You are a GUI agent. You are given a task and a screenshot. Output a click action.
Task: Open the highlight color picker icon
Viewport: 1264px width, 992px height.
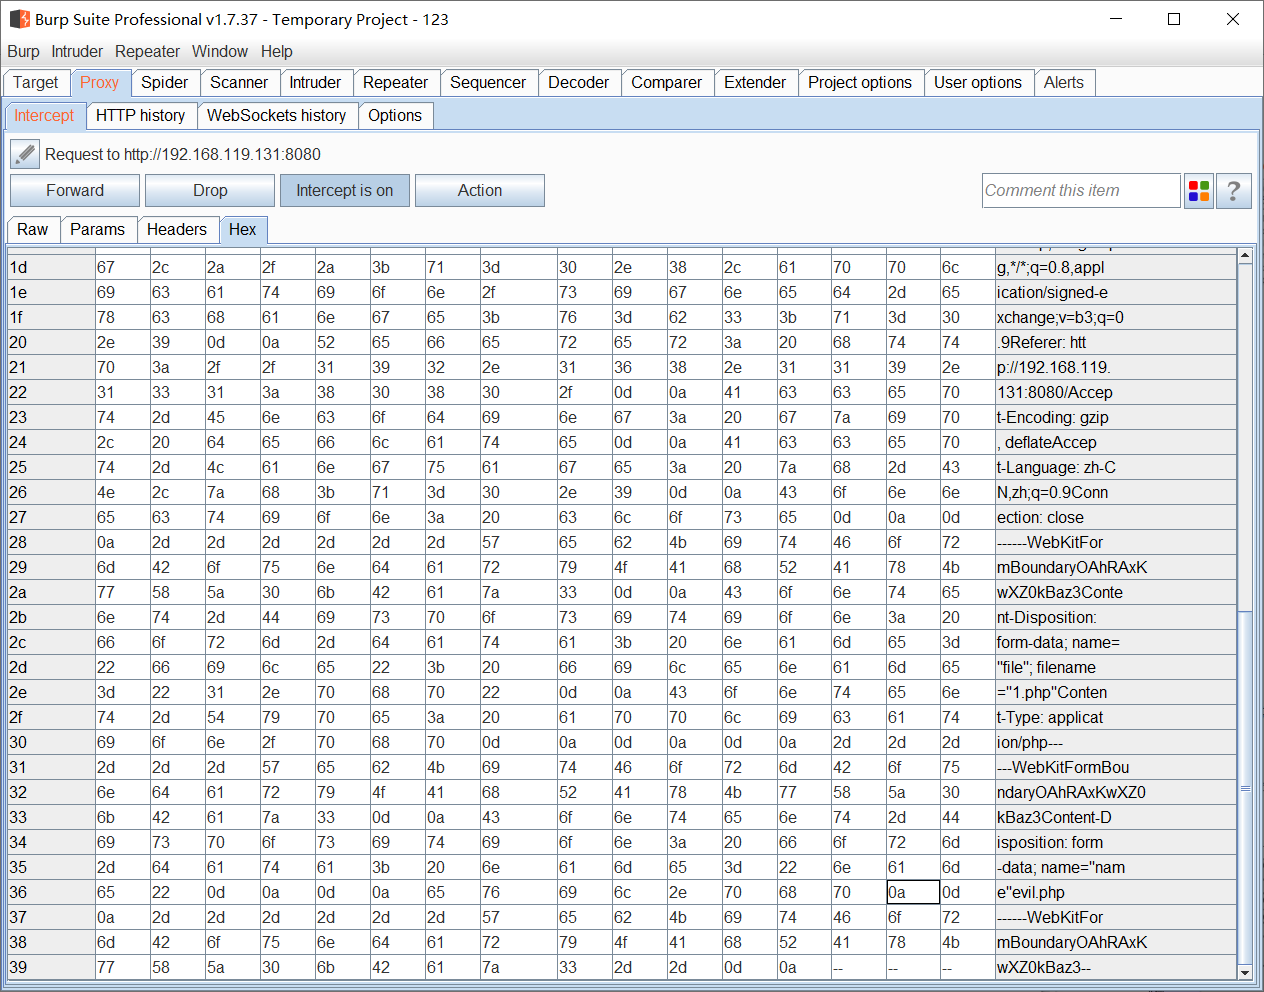coord(1199,191)
